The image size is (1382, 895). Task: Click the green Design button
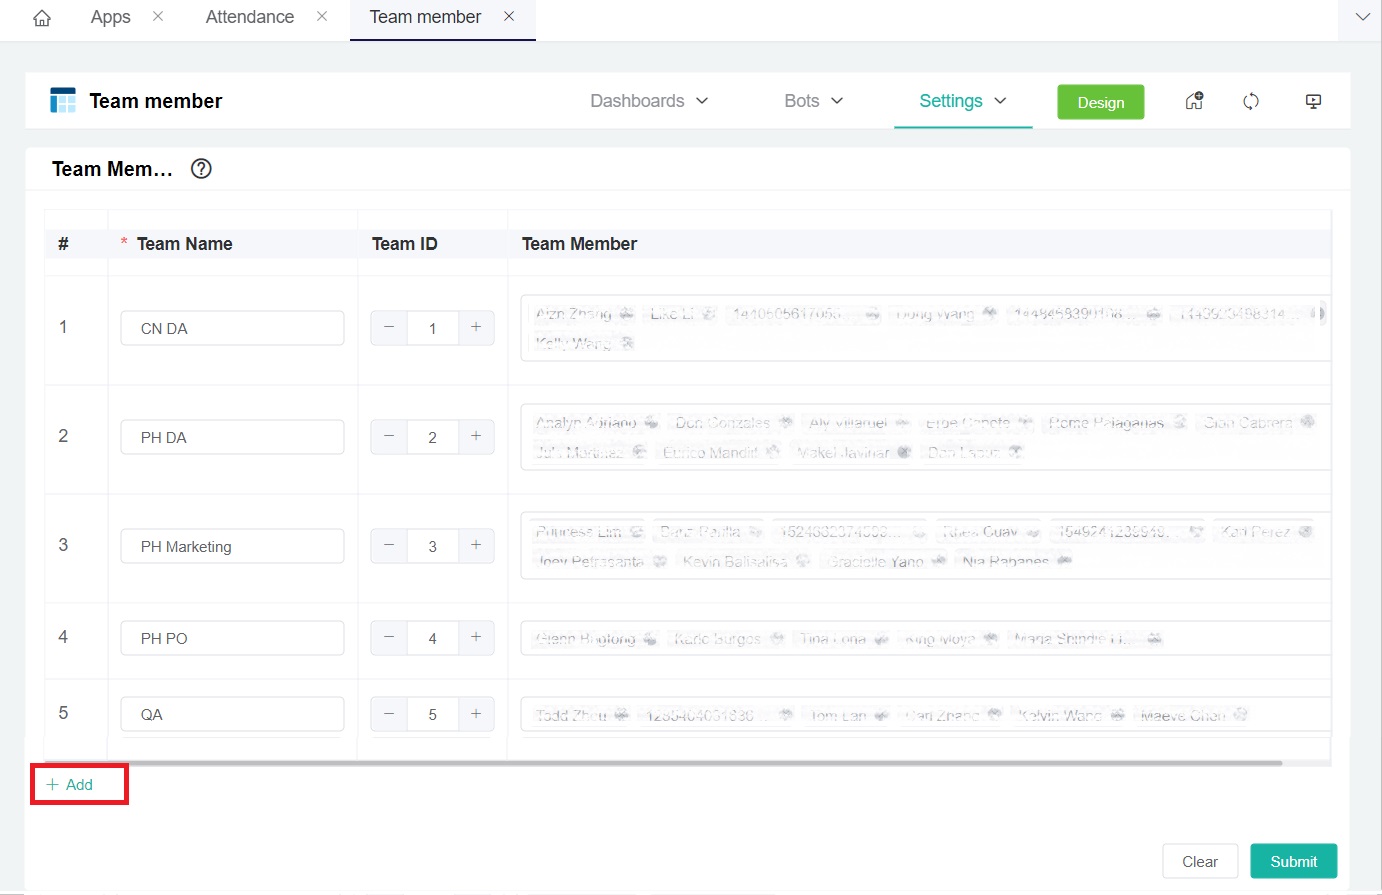[1100, 102]
